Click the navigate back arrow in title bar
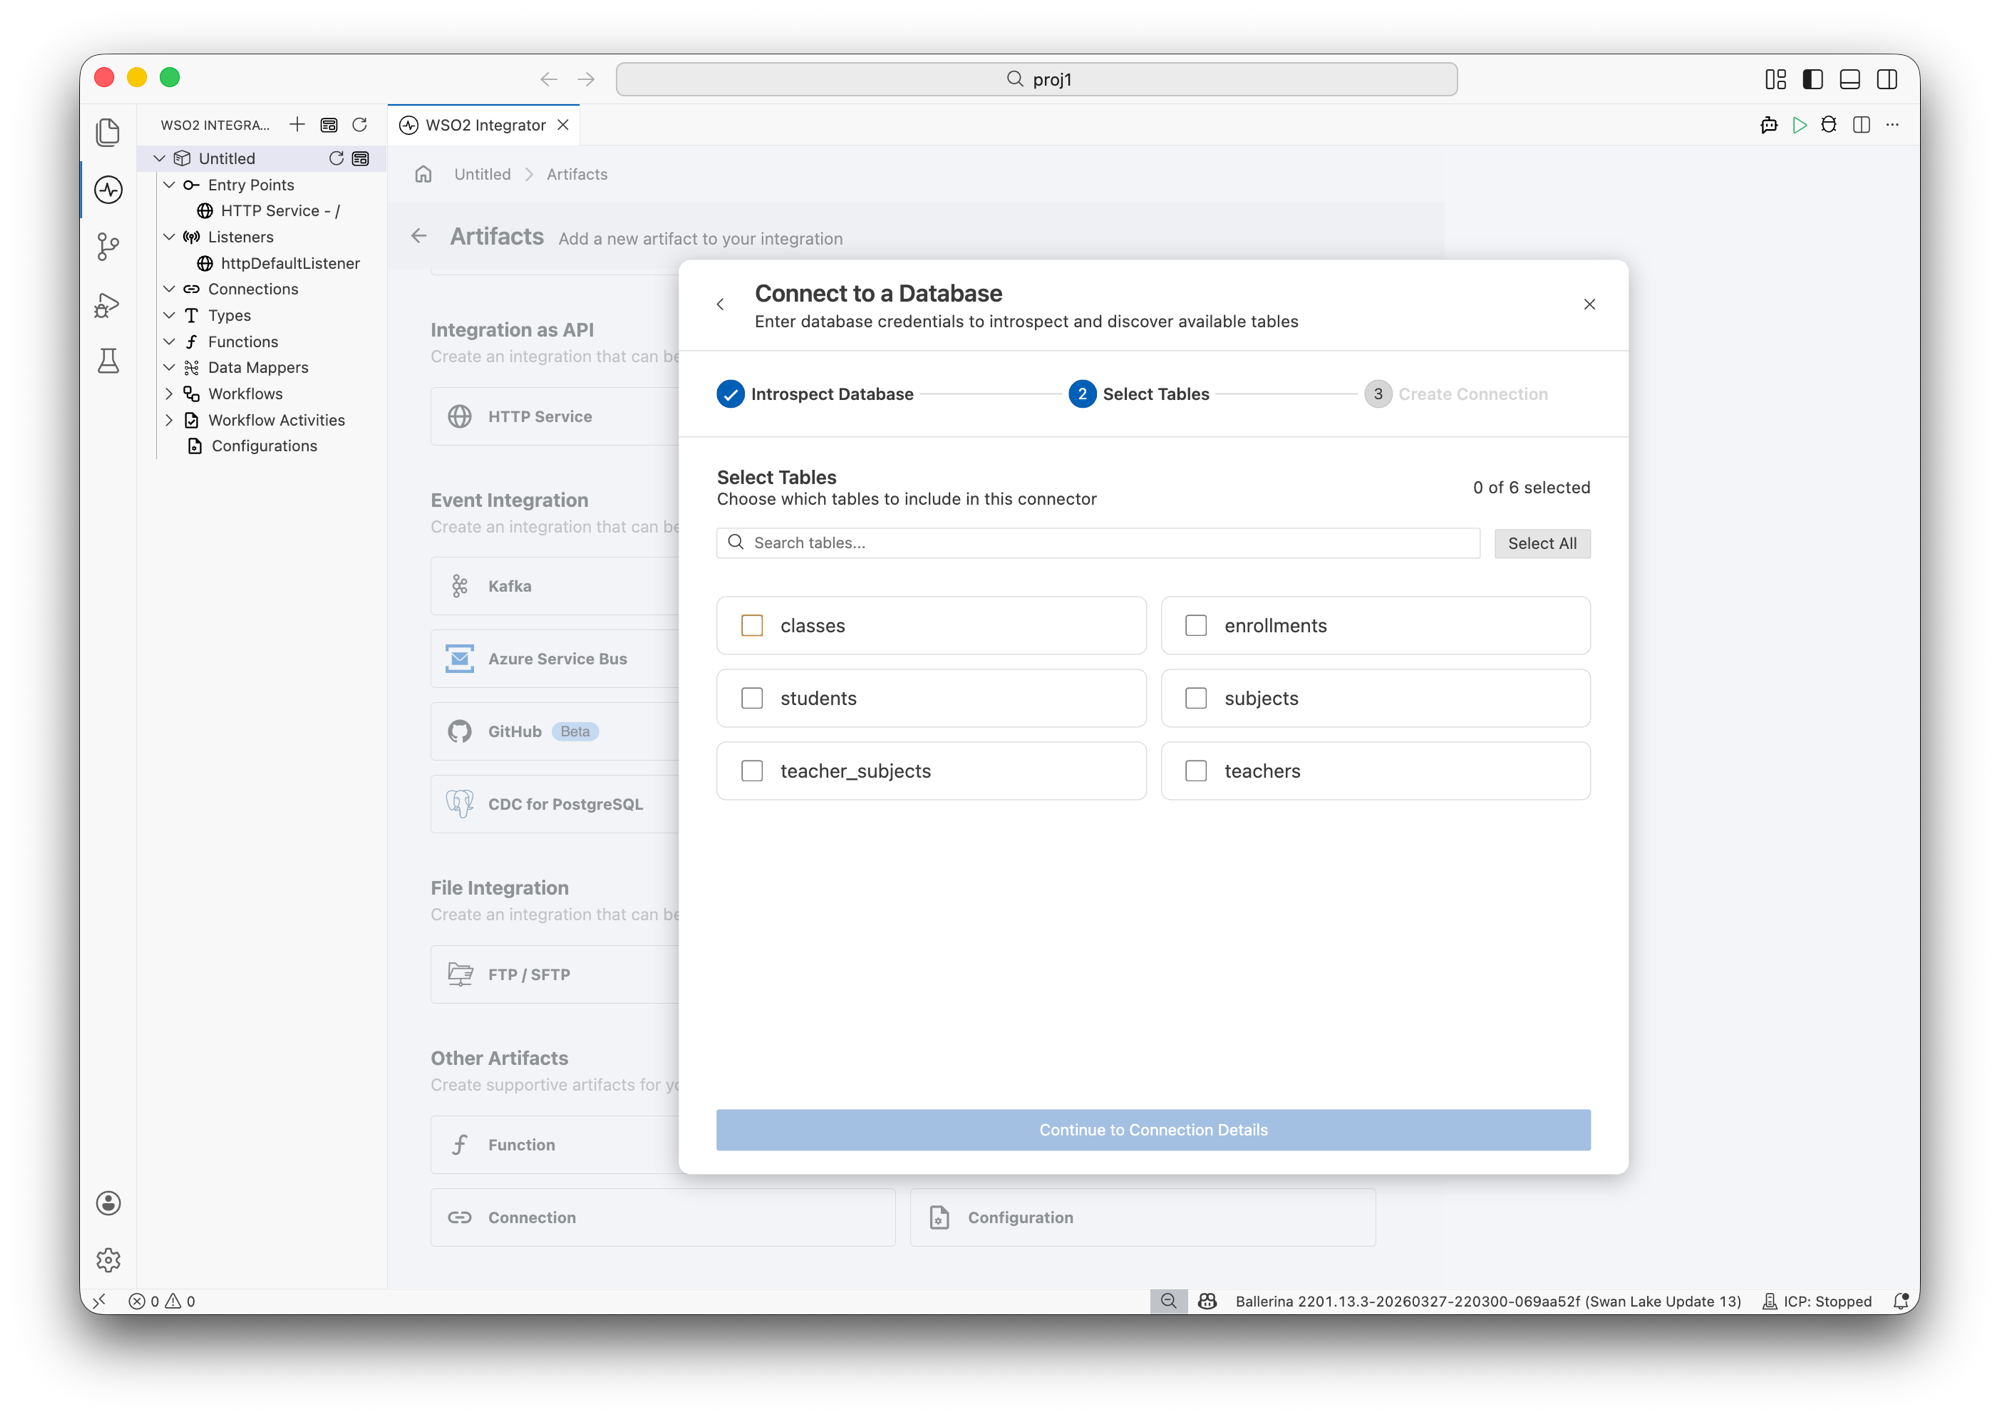 549,79
